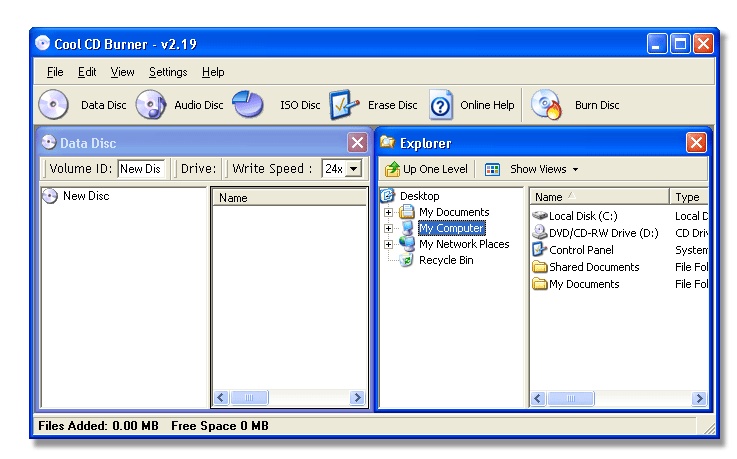The height and width of the screenshot is (459, 737).
Task: Click Data Disc list scrollbar thumb
Action: [249, 397]
